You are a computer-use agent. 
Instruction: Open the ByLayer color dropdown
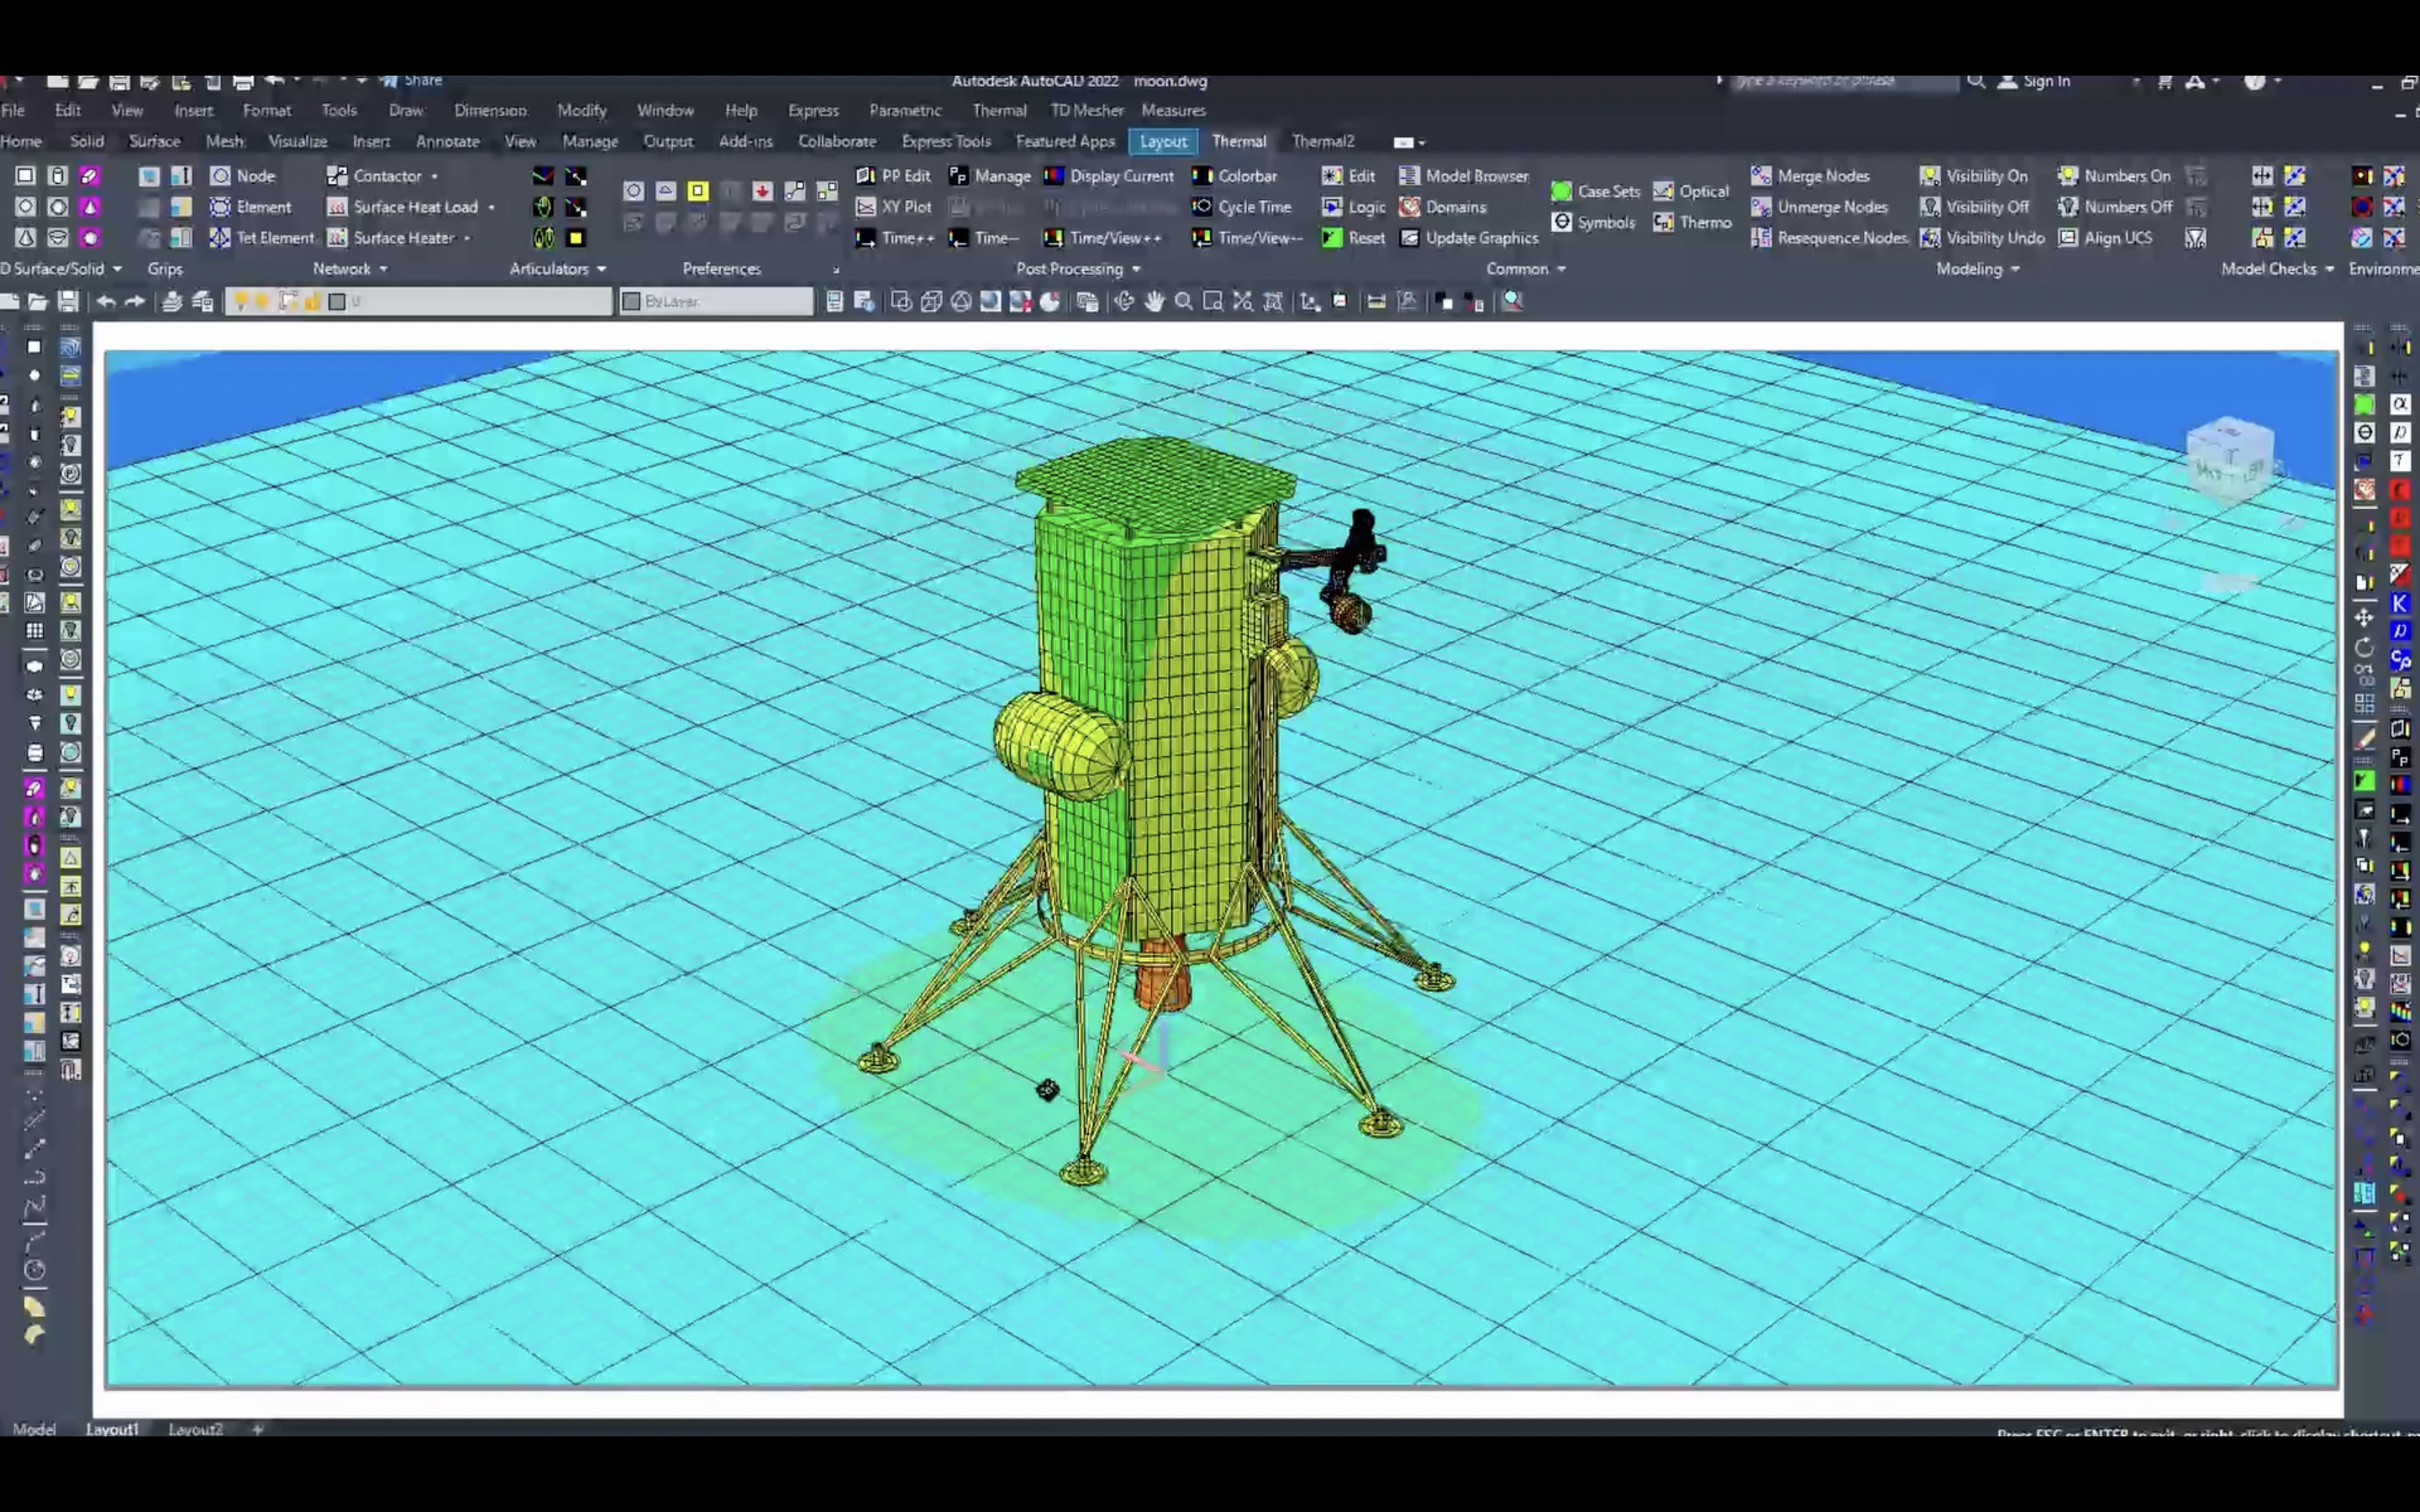point(716,301)
